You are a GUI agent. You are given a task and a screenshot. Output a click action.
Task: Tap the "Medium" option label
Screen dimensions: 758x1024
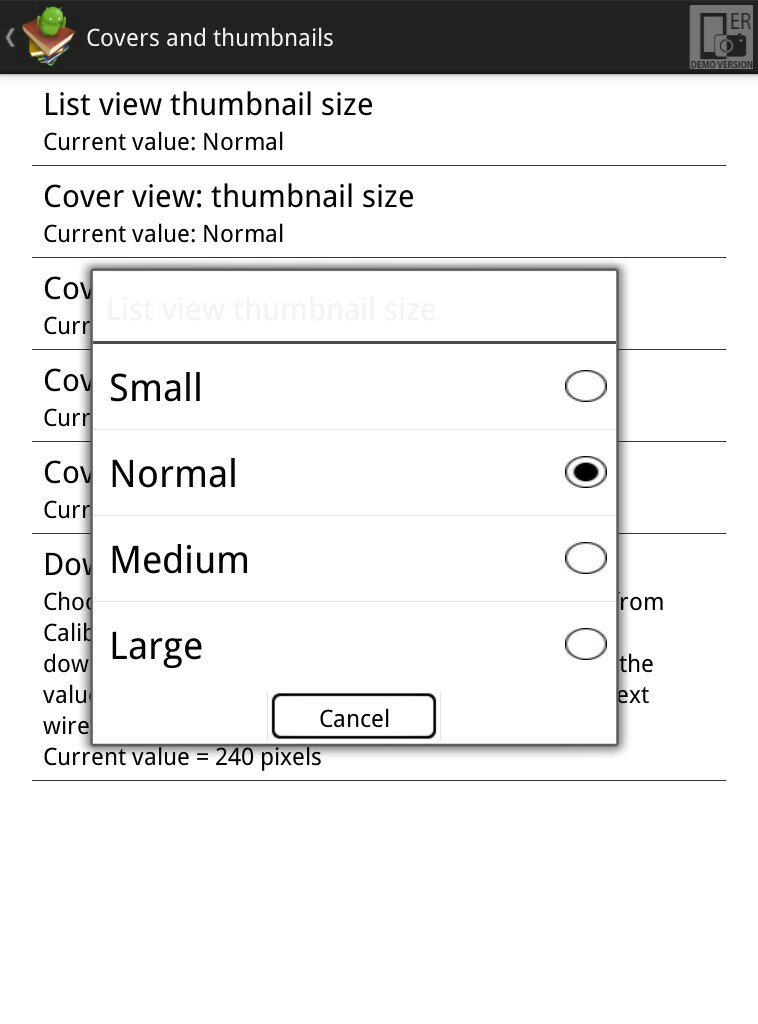180,560
